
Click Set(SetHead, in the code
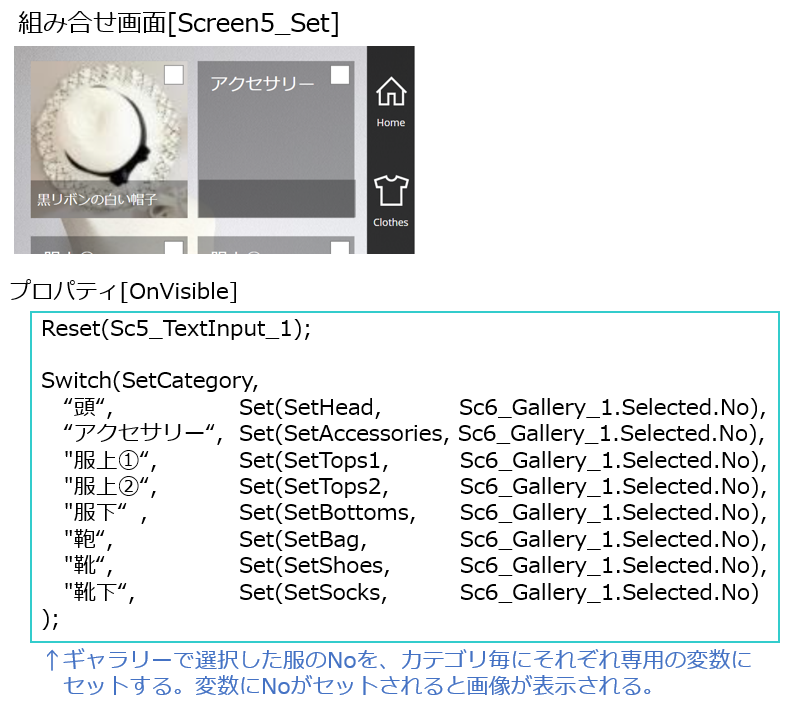tap(310, 407)
